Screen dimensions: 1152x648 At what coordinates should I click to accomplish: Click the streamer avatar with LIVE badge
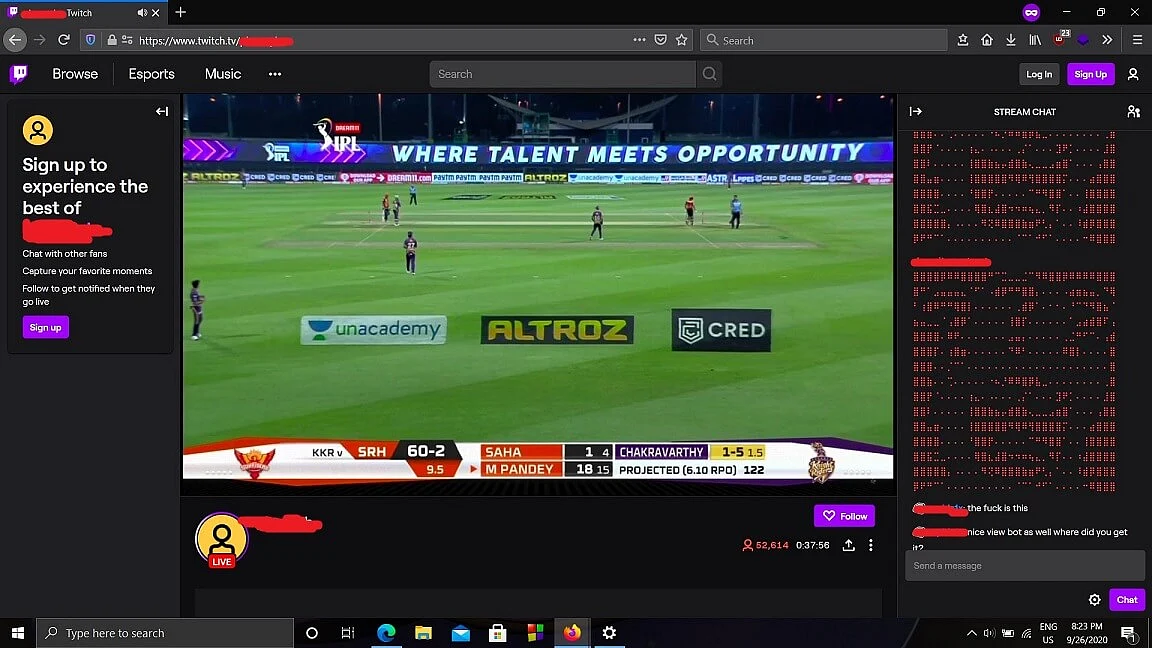(221, 540)
